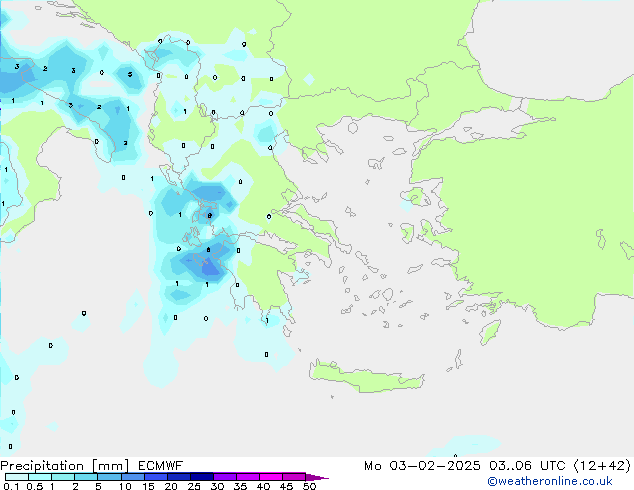The height and width of the screenshot is (490, 634).
Task: Pick the 40–45 mm magenta swatch
Action: pyautogui.click(x=271, y=477)
